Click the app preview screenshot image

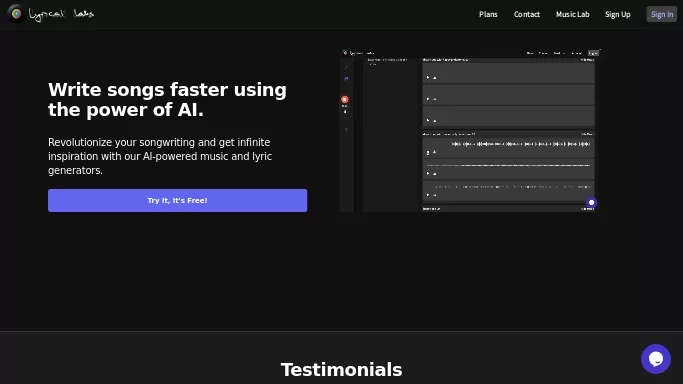470,131
